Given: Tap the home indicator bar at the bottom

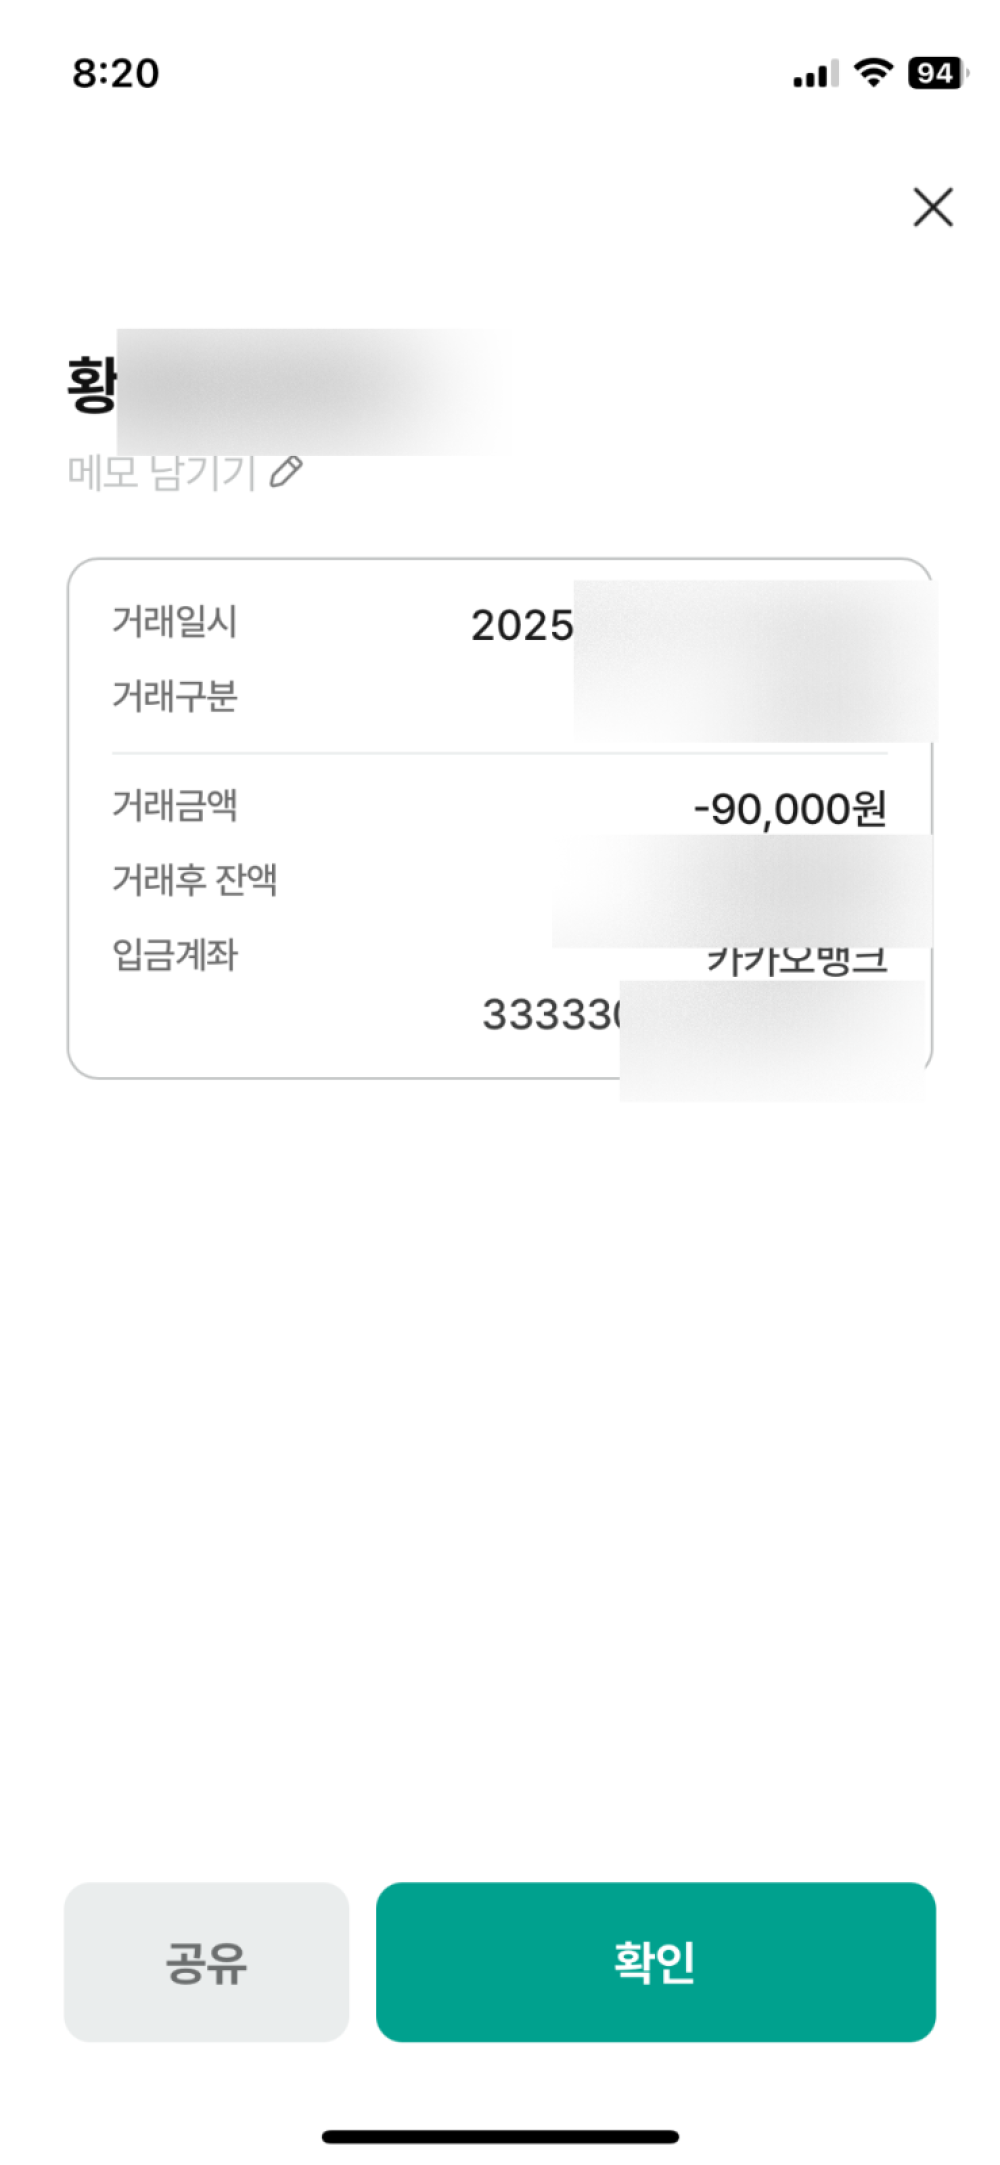Looking at the screenshot, I should tap(500, 2136).
